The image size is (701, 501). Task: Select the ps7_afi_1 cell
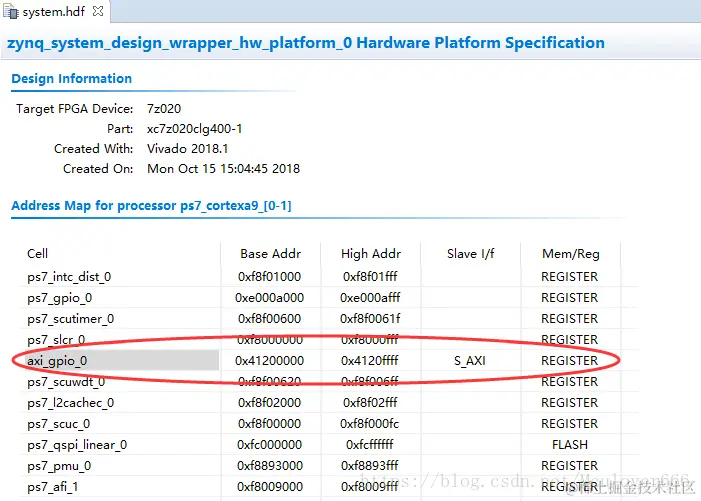tap(52, 487)
